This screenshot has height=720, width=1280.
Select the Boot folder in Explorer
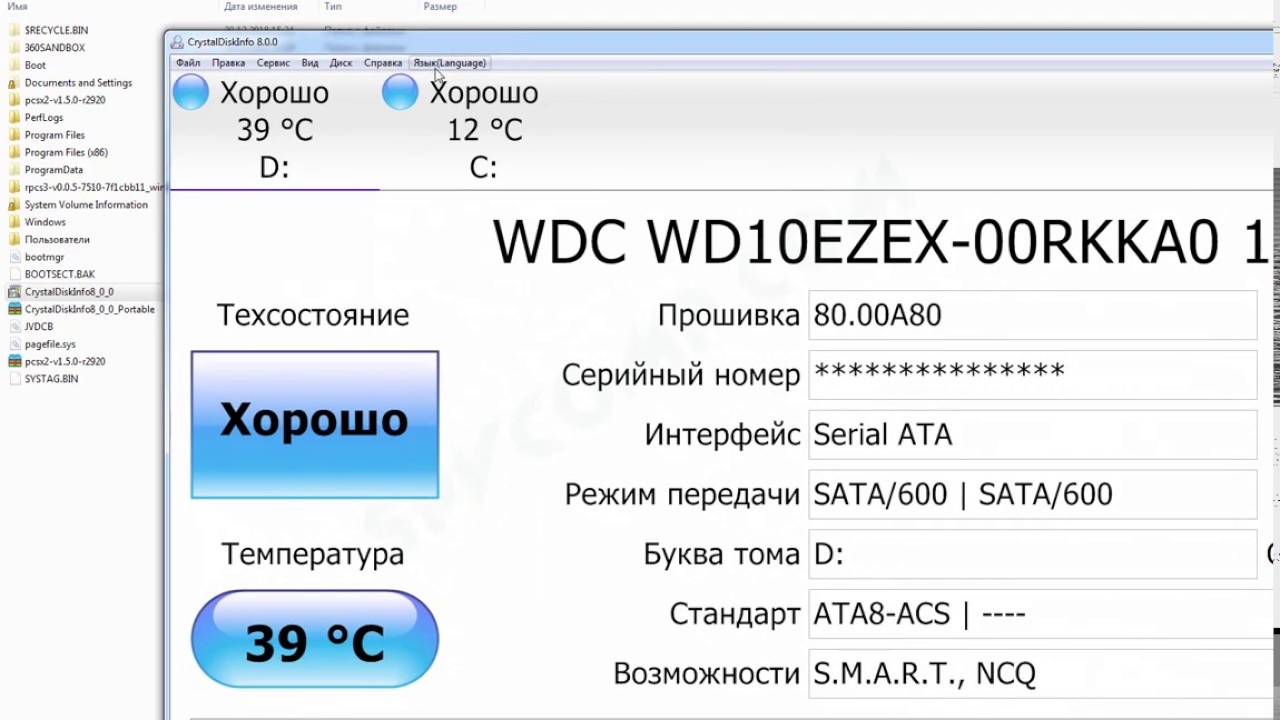[x=35, y=65]
